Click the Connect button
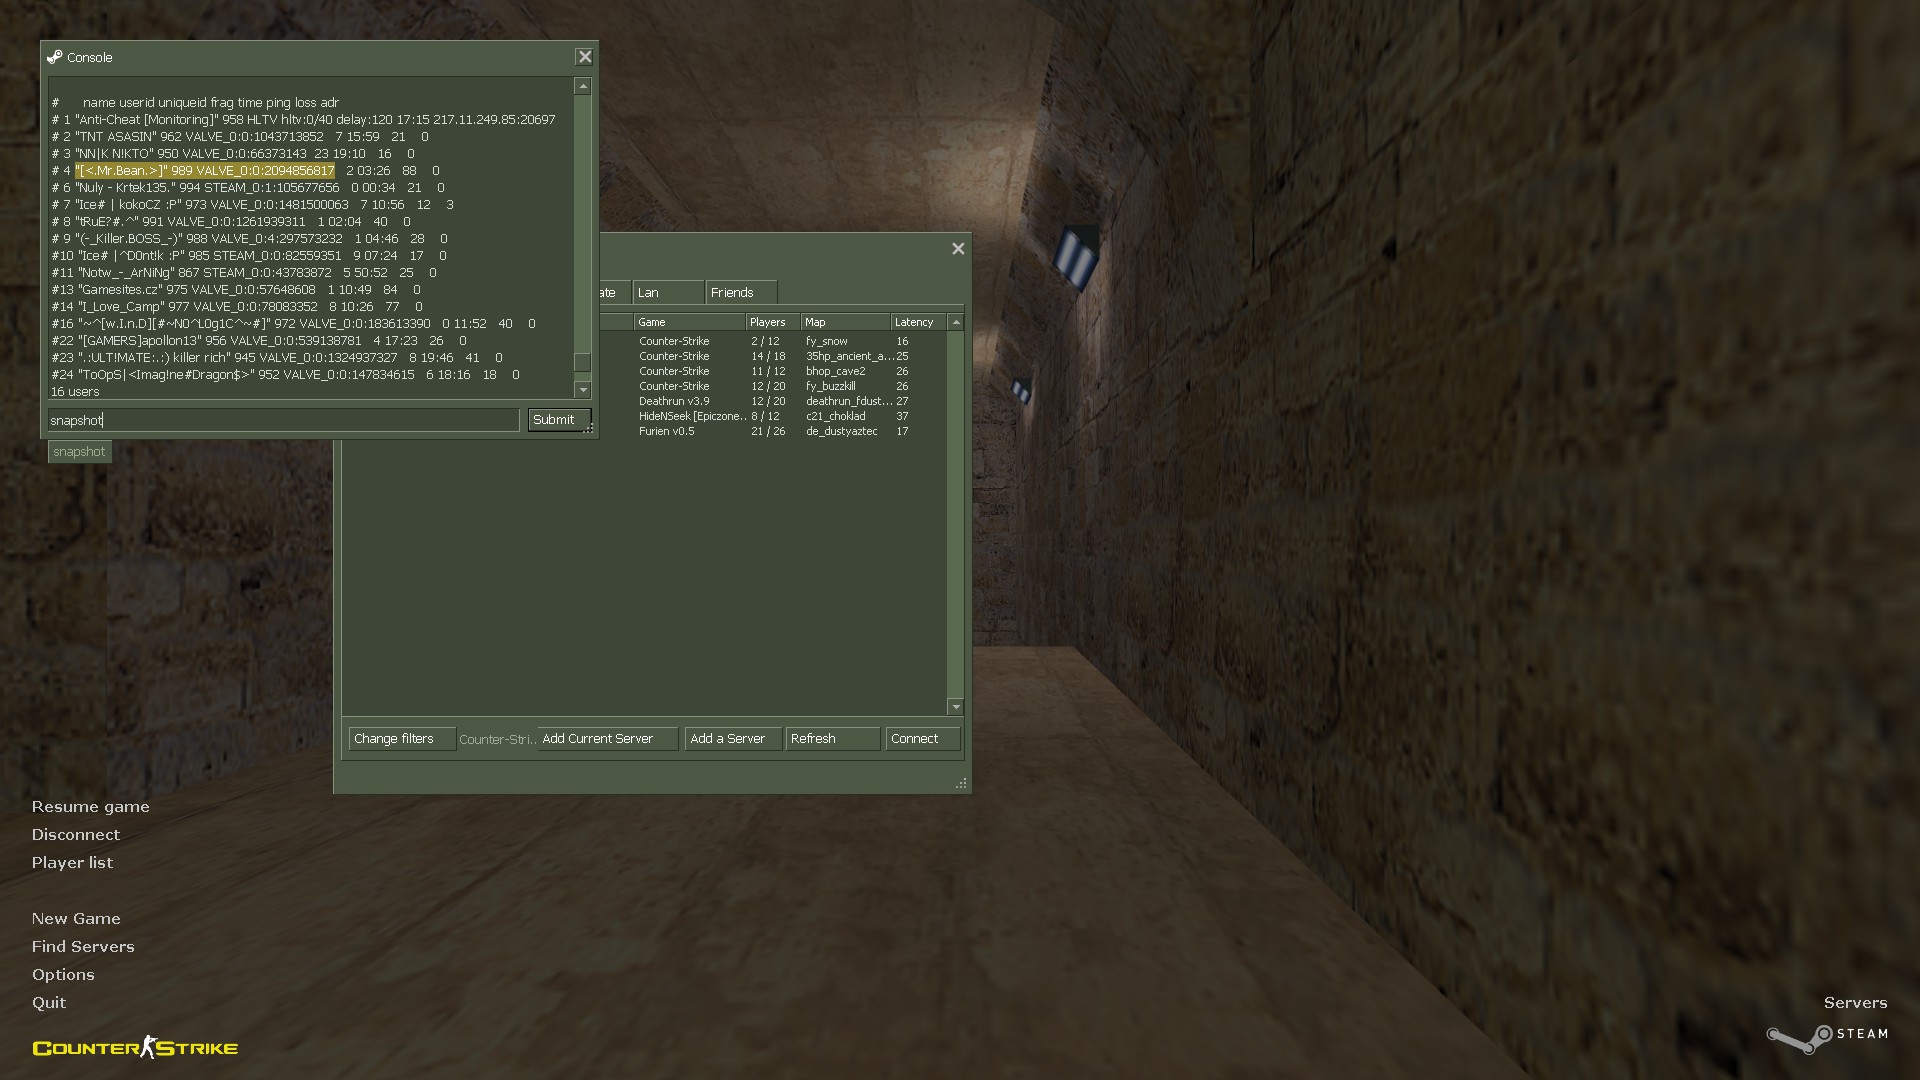This screenshot has width=1920, height=1080. click(x=921, y=739)
